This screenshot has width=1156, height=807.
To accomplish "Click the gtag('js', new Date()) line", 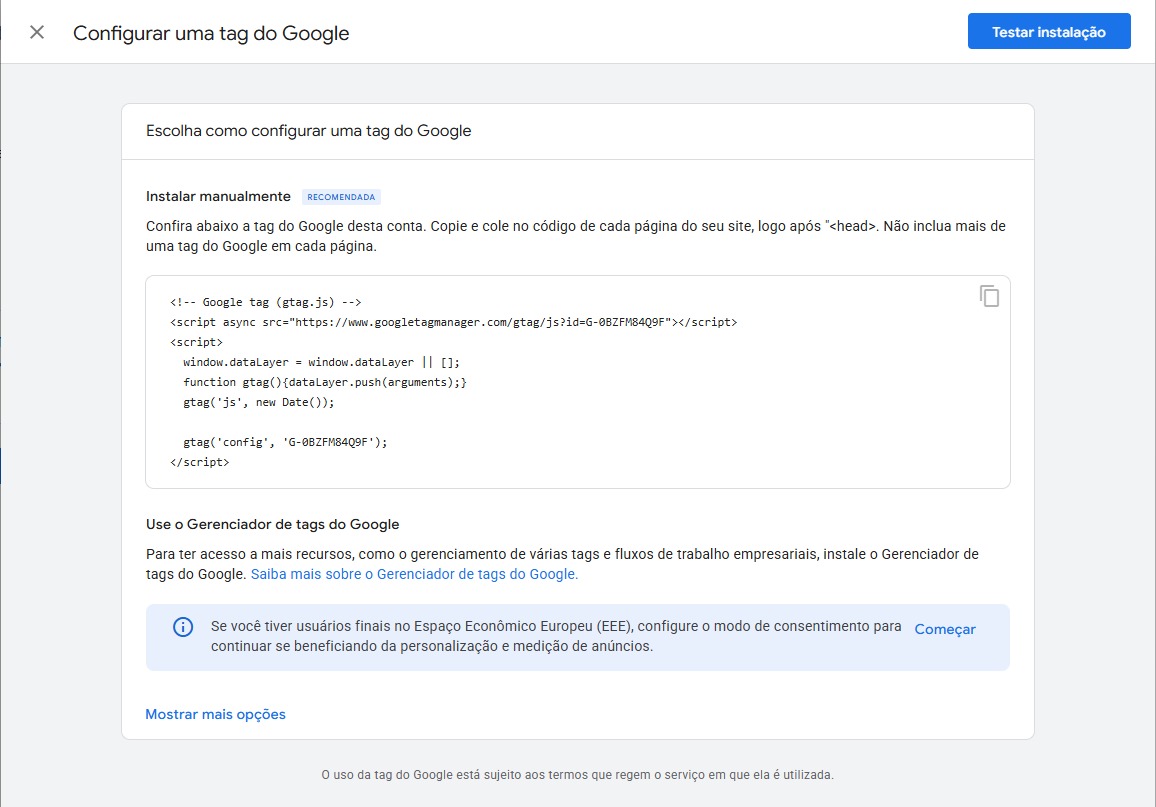I will click(259, 402).
